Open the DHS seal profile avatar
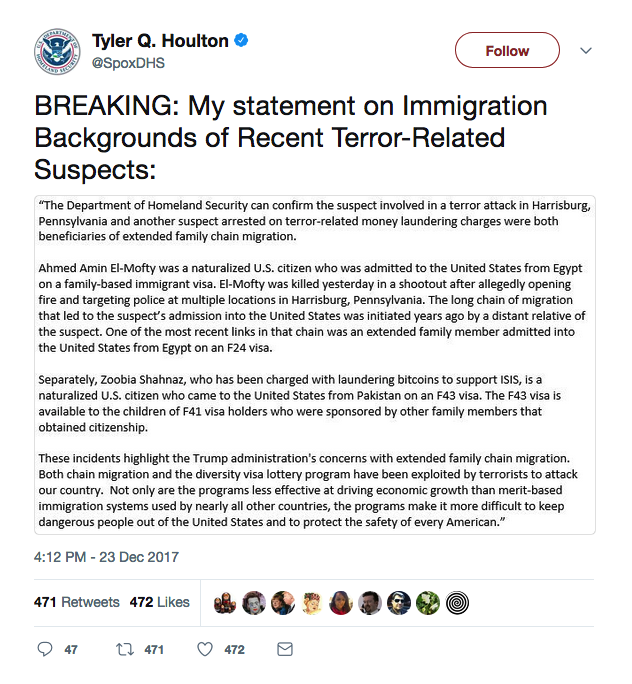The height and width of the screenshot is (684, 632). pyautogui.click(x=57, y=51)
